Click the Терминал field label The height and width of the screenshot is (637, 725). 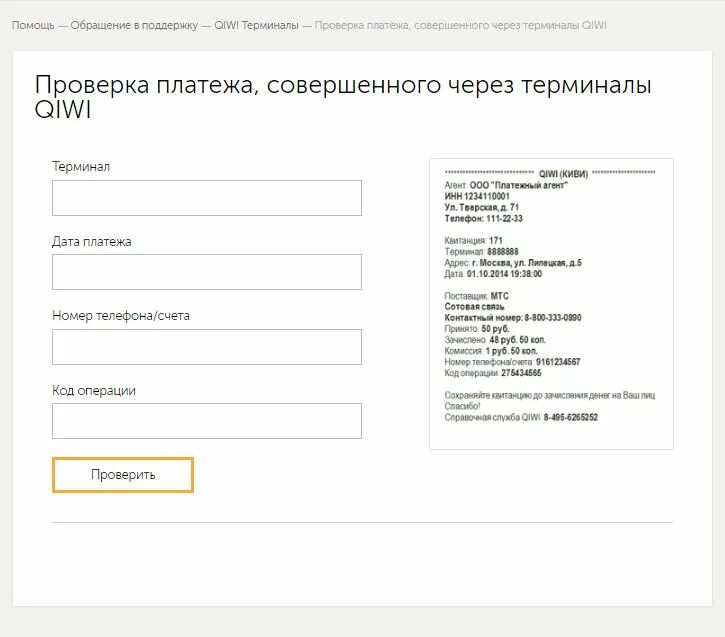(81, 166)
